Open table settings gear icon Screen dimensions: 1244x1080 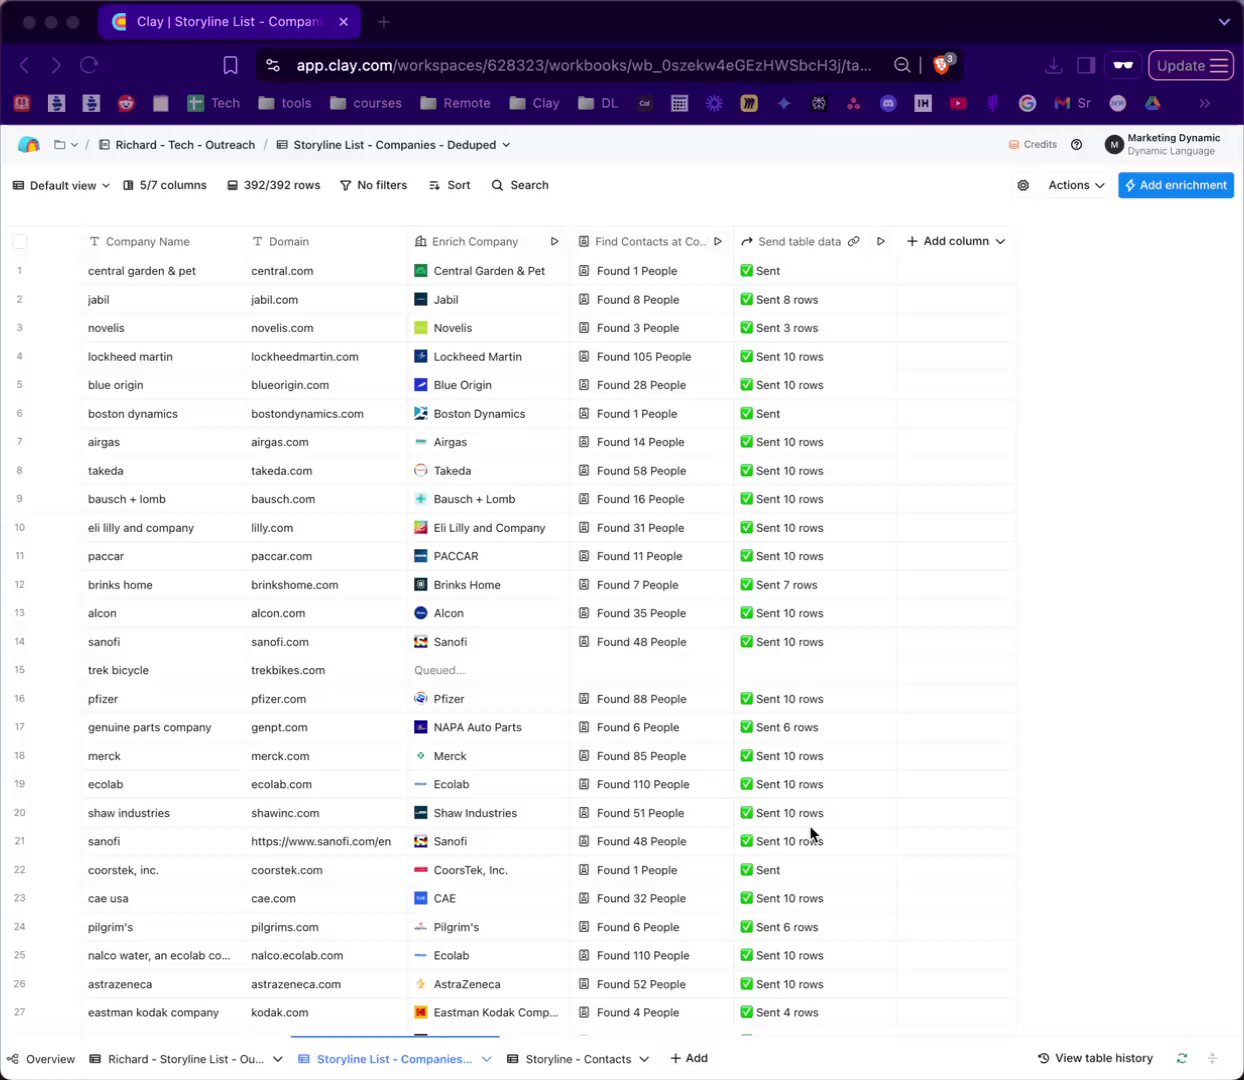pyautogui.click(x=1023, y=185)
